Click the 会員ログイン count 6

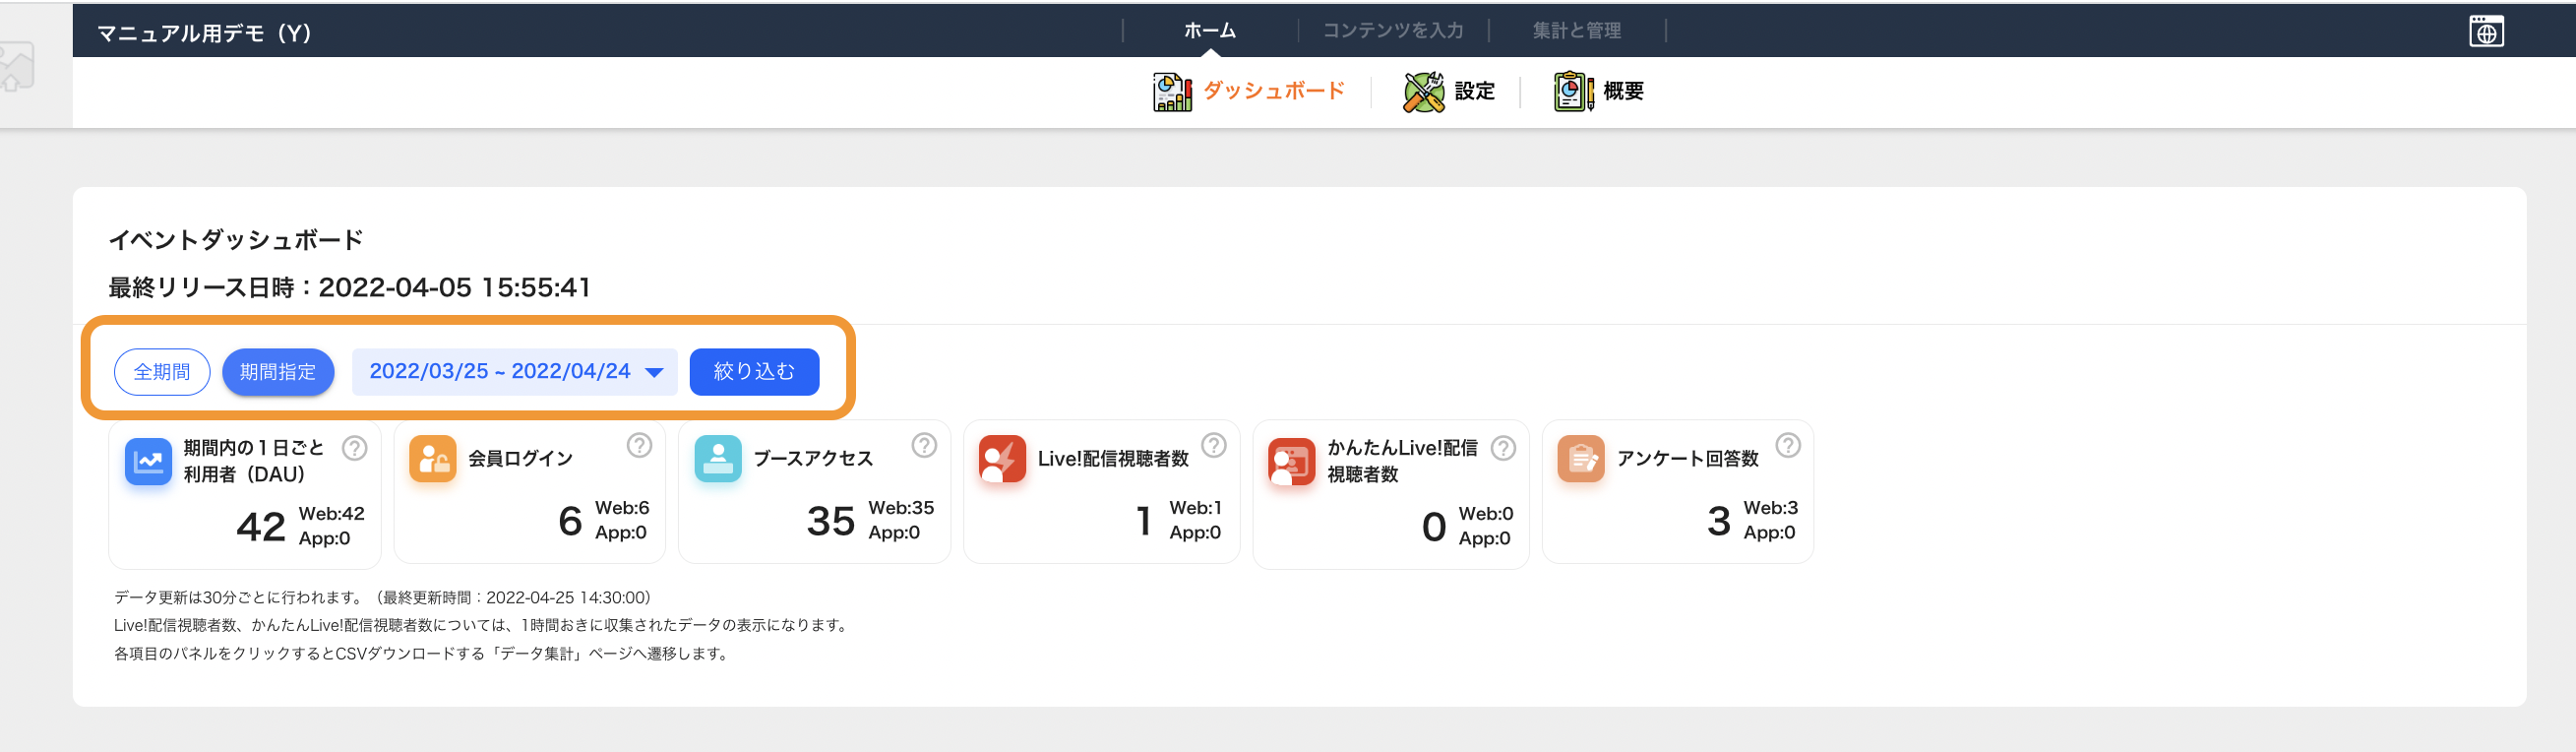tap(570, 521)
